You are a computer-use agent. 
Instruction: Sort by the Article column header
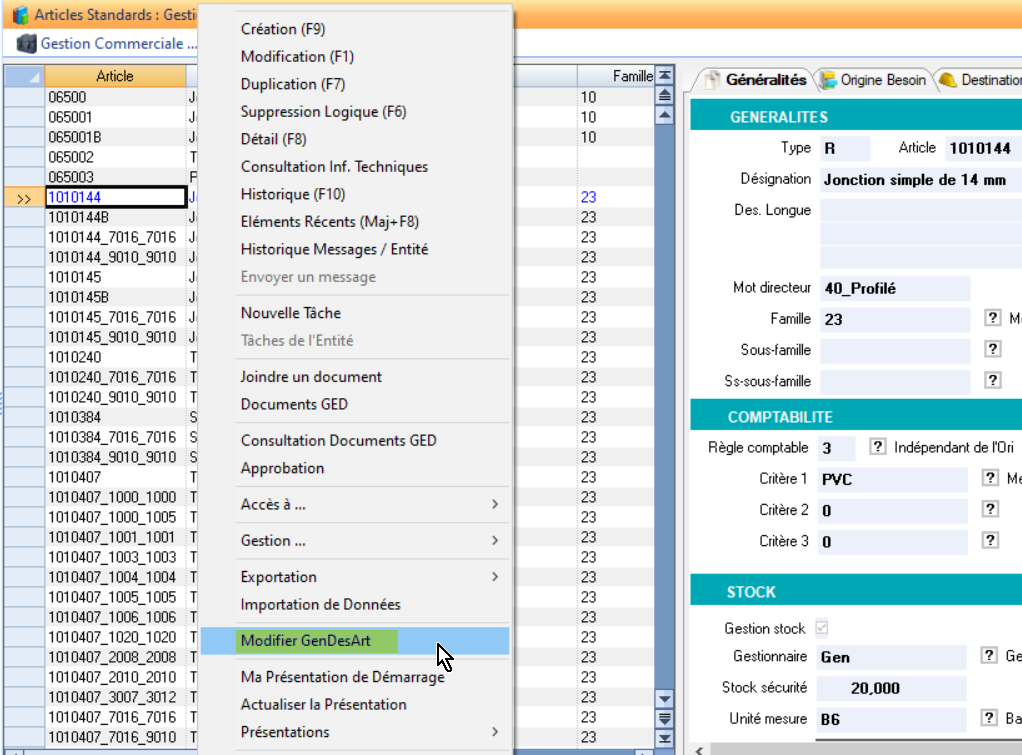point(115,76)
